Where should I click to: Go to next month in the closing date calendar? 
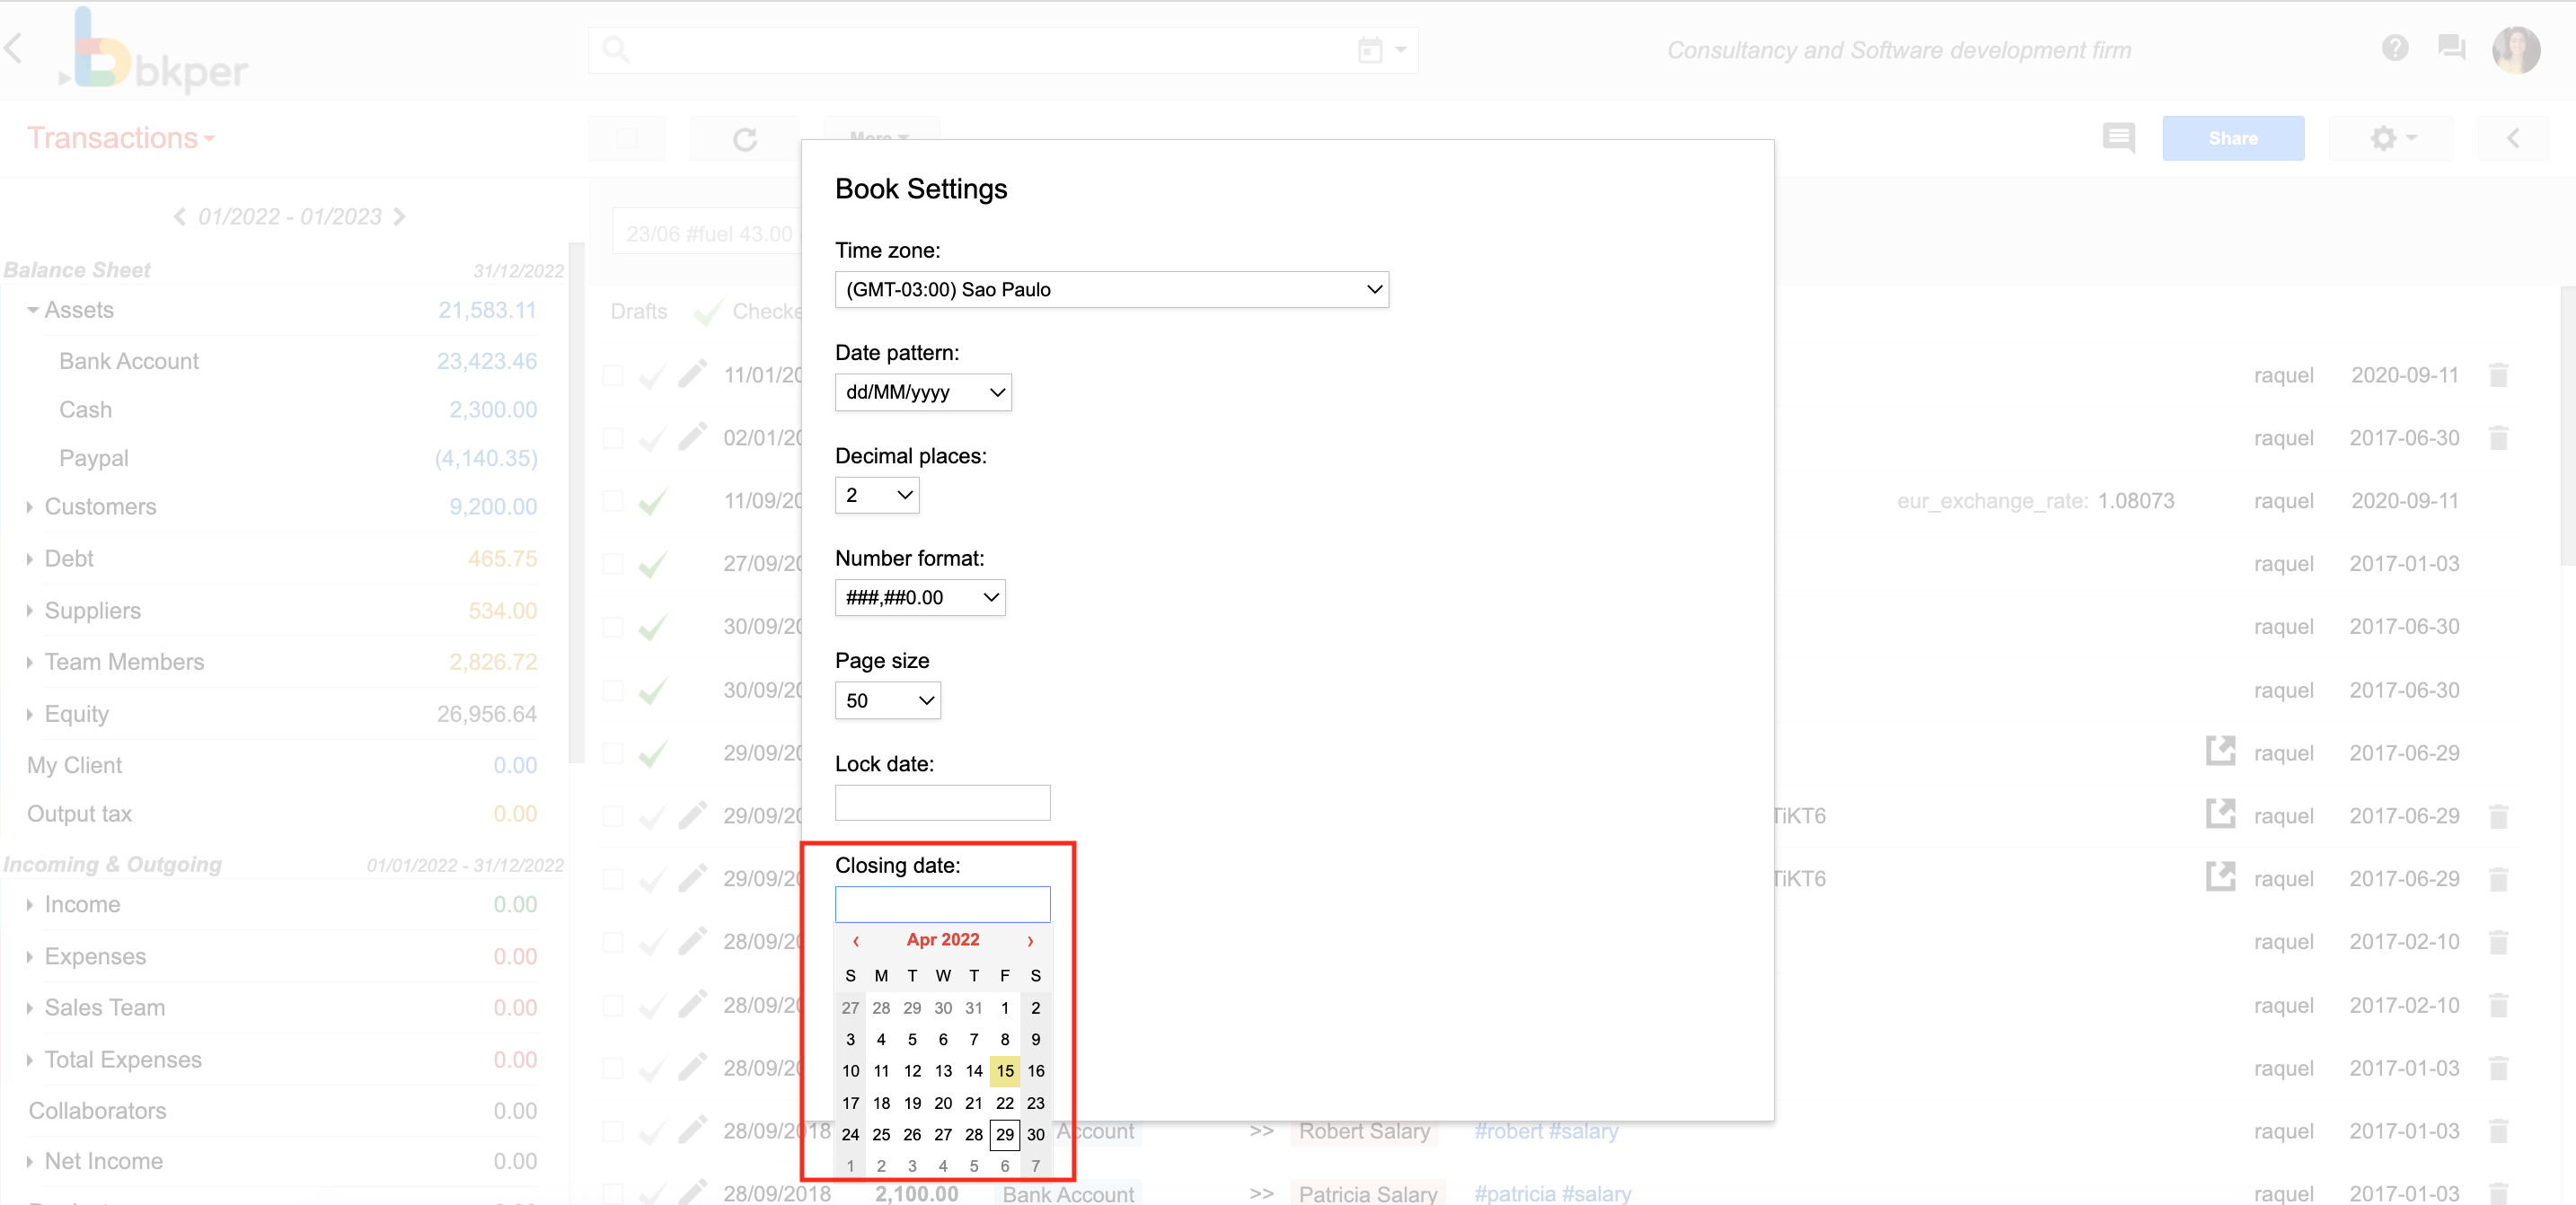click(x=1030, y=940)
